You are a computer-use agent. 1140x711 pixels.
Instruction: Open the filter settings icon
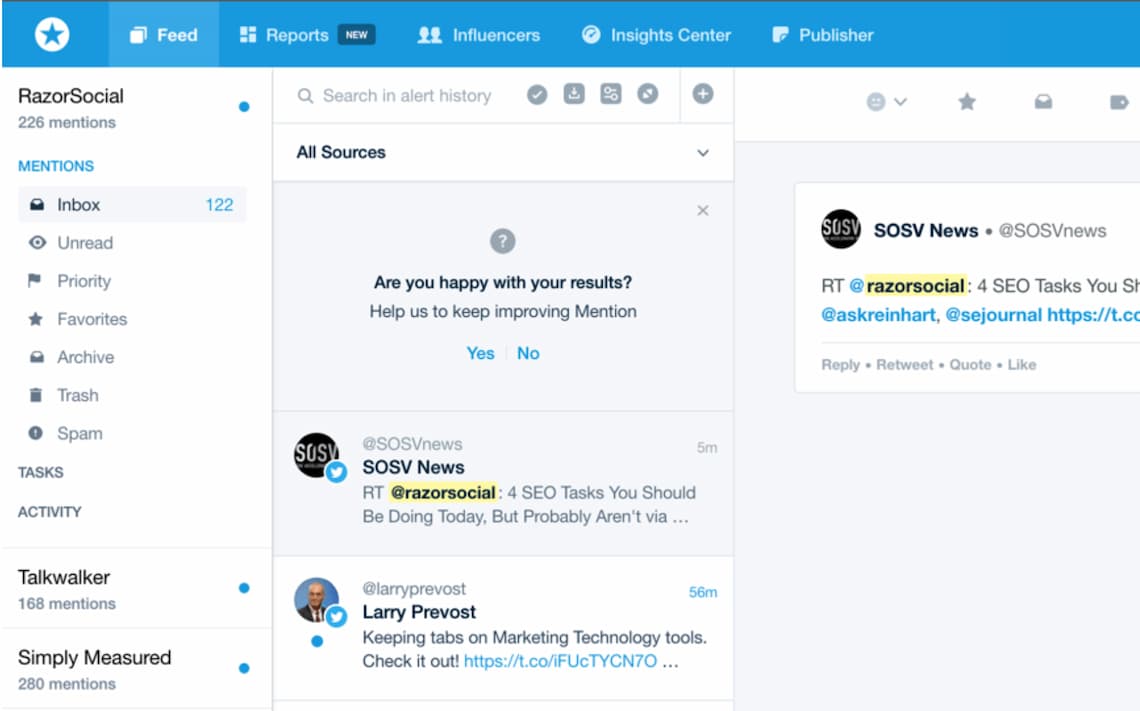611,94
